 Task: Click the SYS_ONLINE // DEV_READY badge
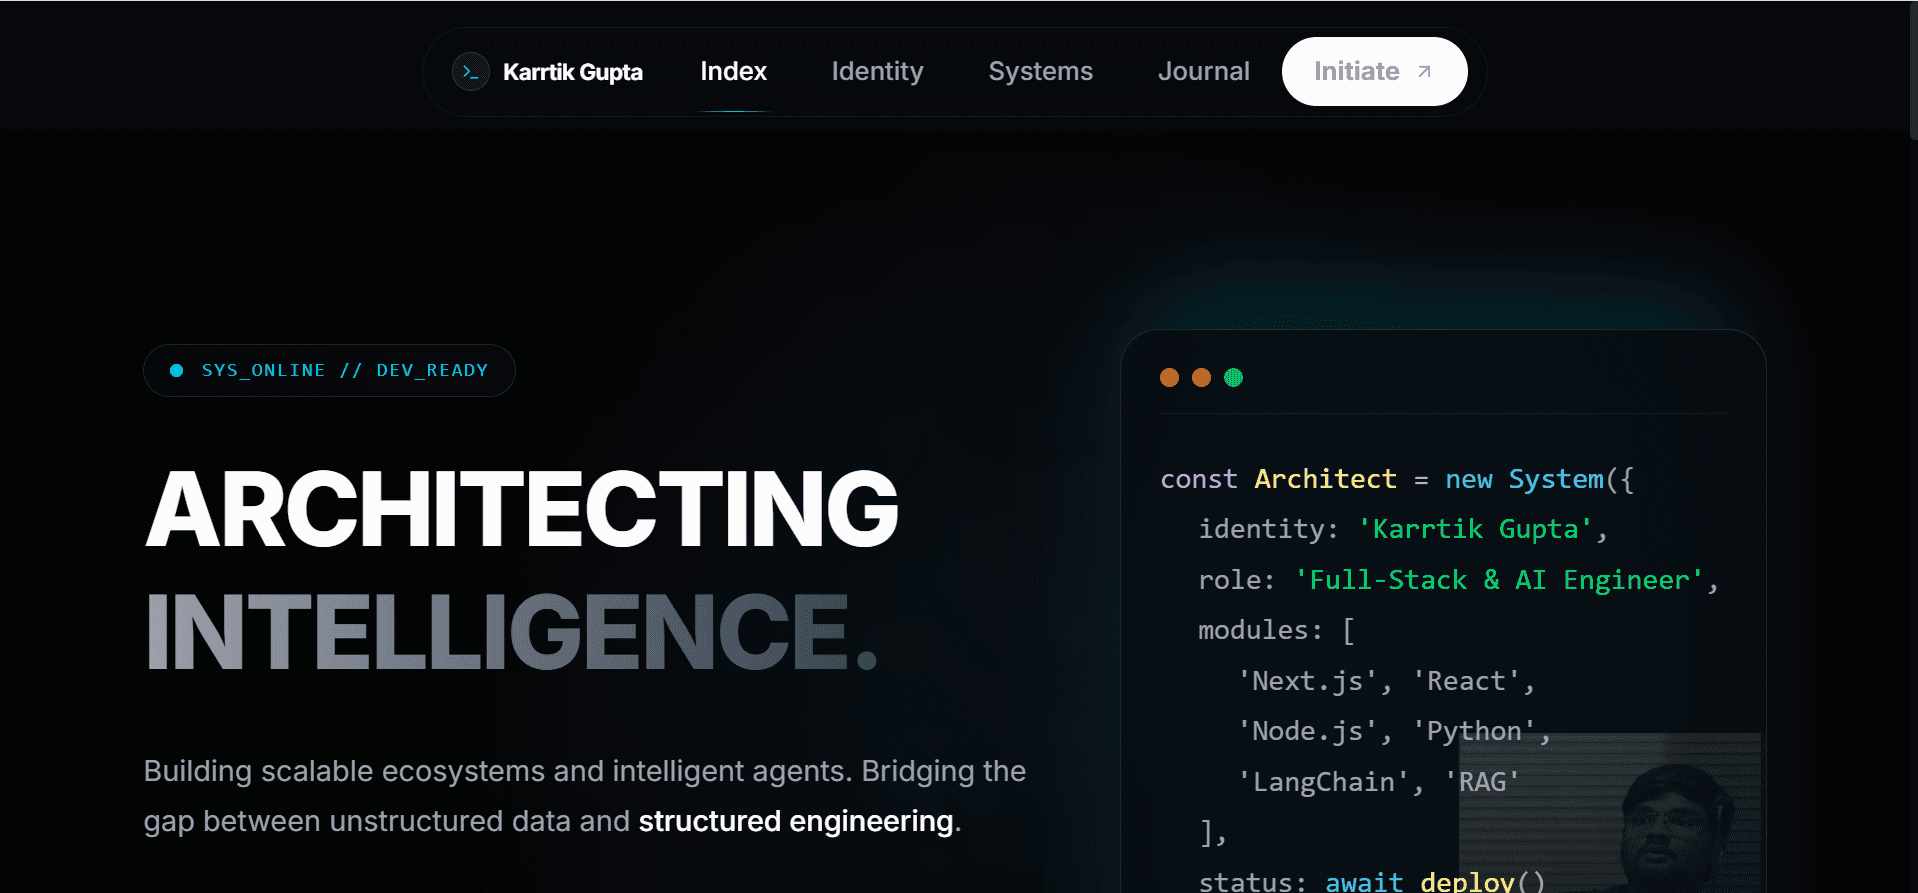tap(329, 371)
